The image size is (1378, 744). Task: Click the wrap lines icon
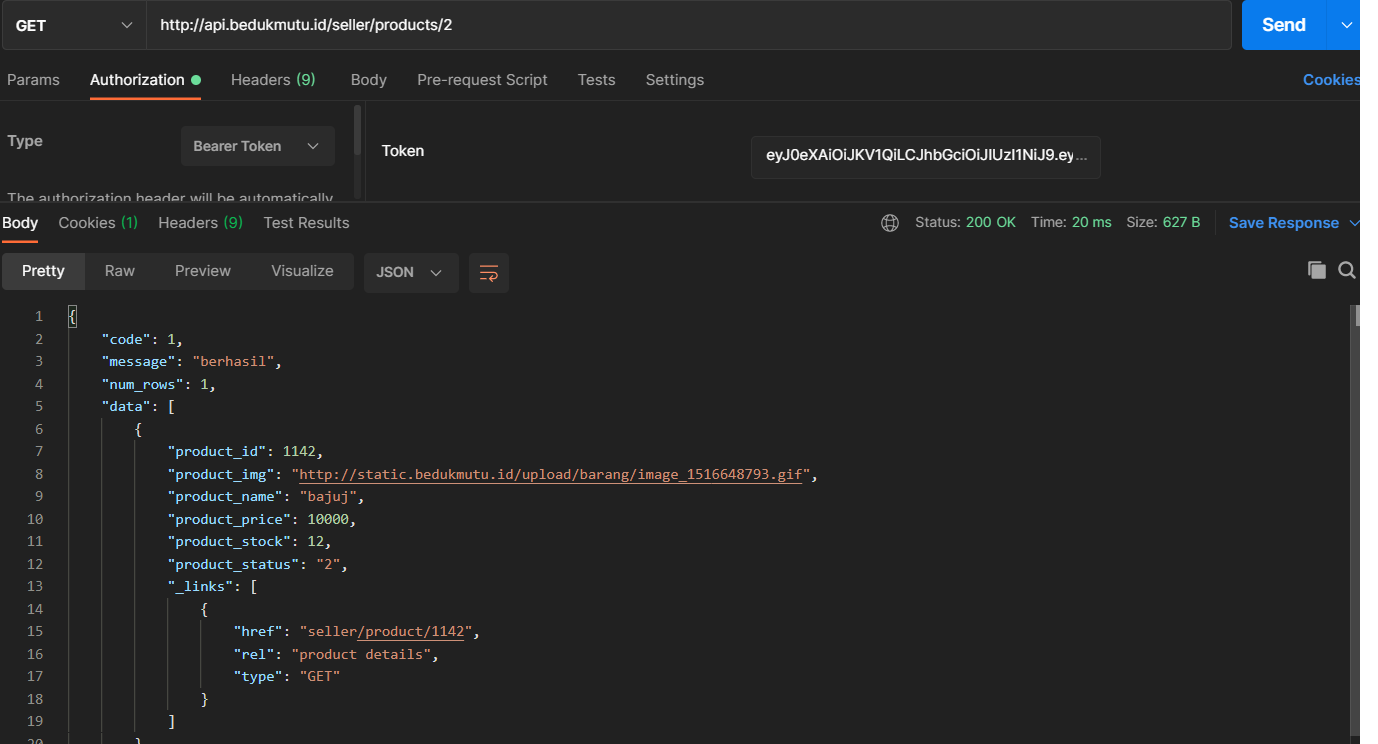(x=489, y=273)
